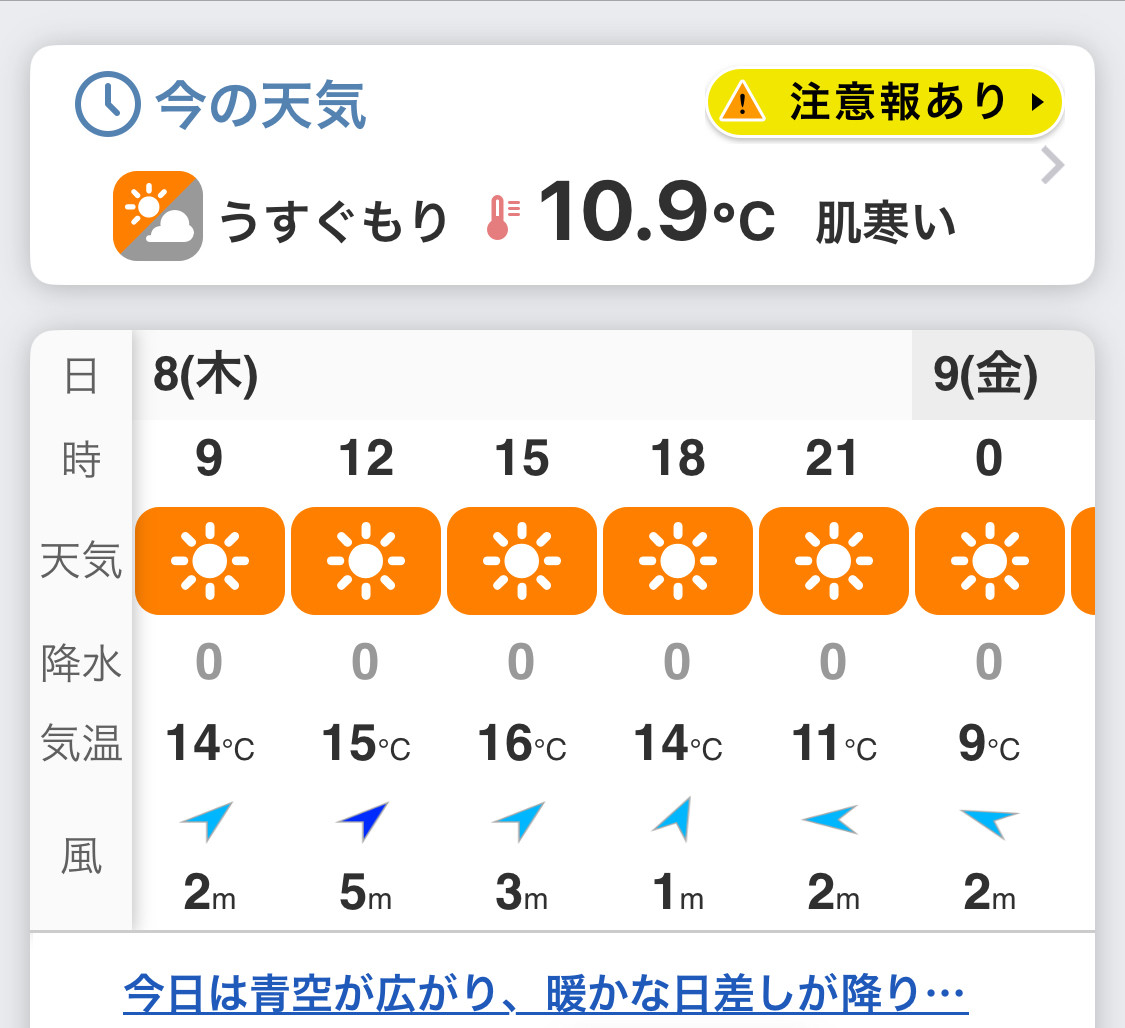Open the 今日は青空が広がり forecast link
Viewport: 1125px width, 1028px height.
coord(545,994)
